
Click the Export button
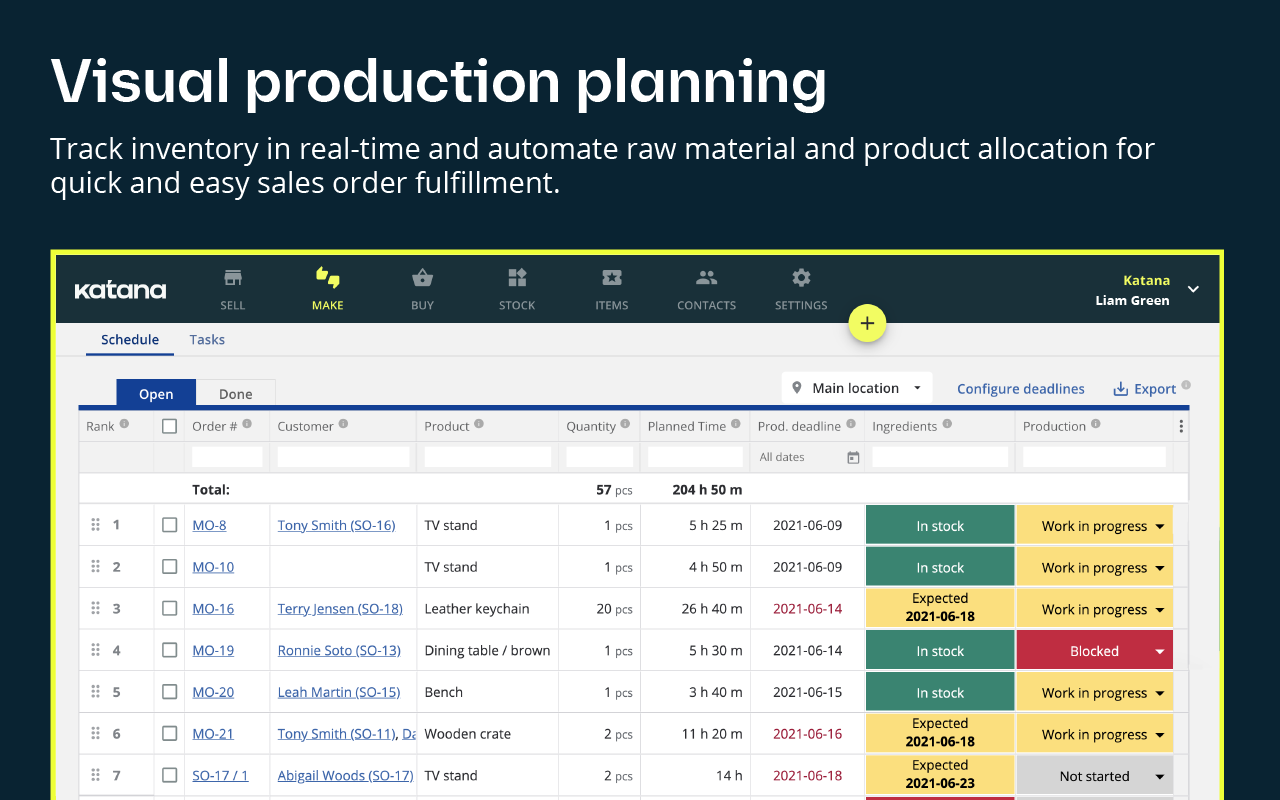(x=1145, y=389)
